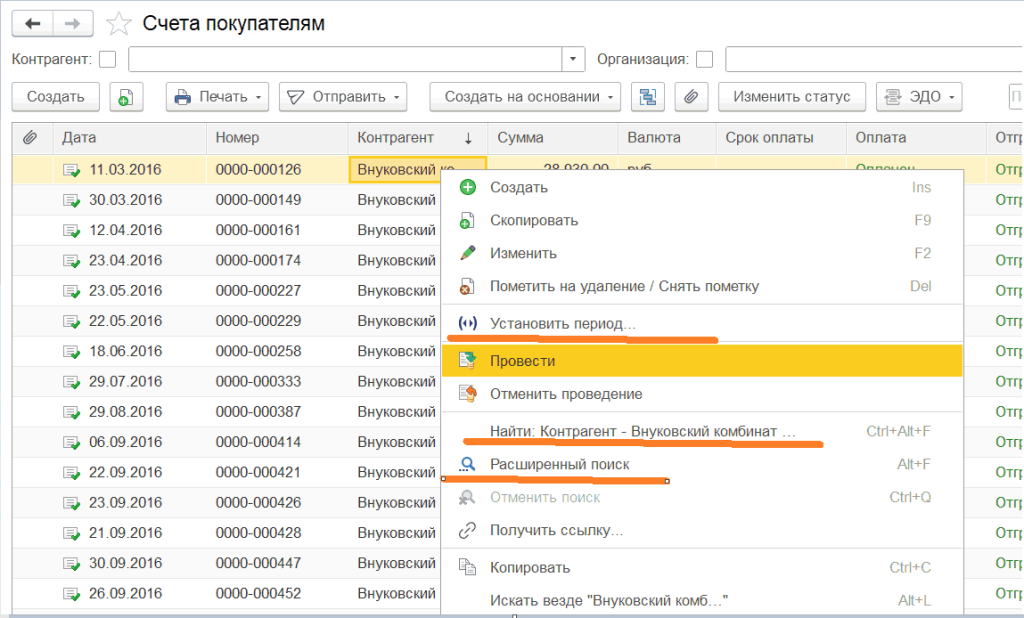Viewport: 1024px width, 618px height.
Task: Choose Расширенный поиск from context menu
Action: (x=559, y=465)
